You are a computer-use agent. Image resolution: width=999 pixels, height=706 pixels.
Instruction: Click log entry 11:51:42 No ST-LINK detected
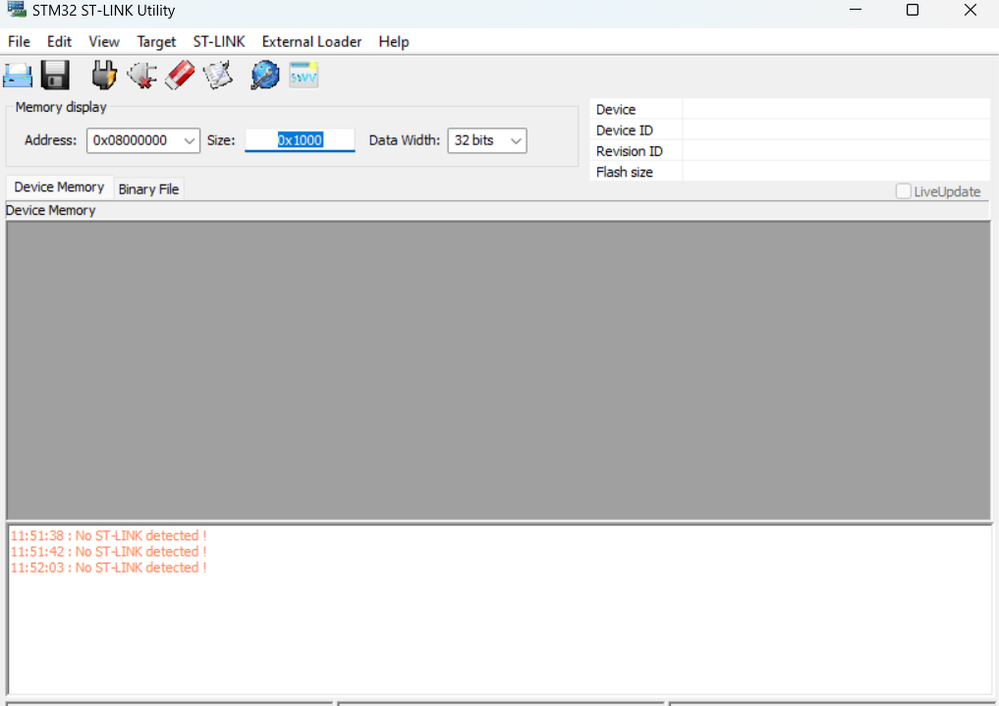108,552
